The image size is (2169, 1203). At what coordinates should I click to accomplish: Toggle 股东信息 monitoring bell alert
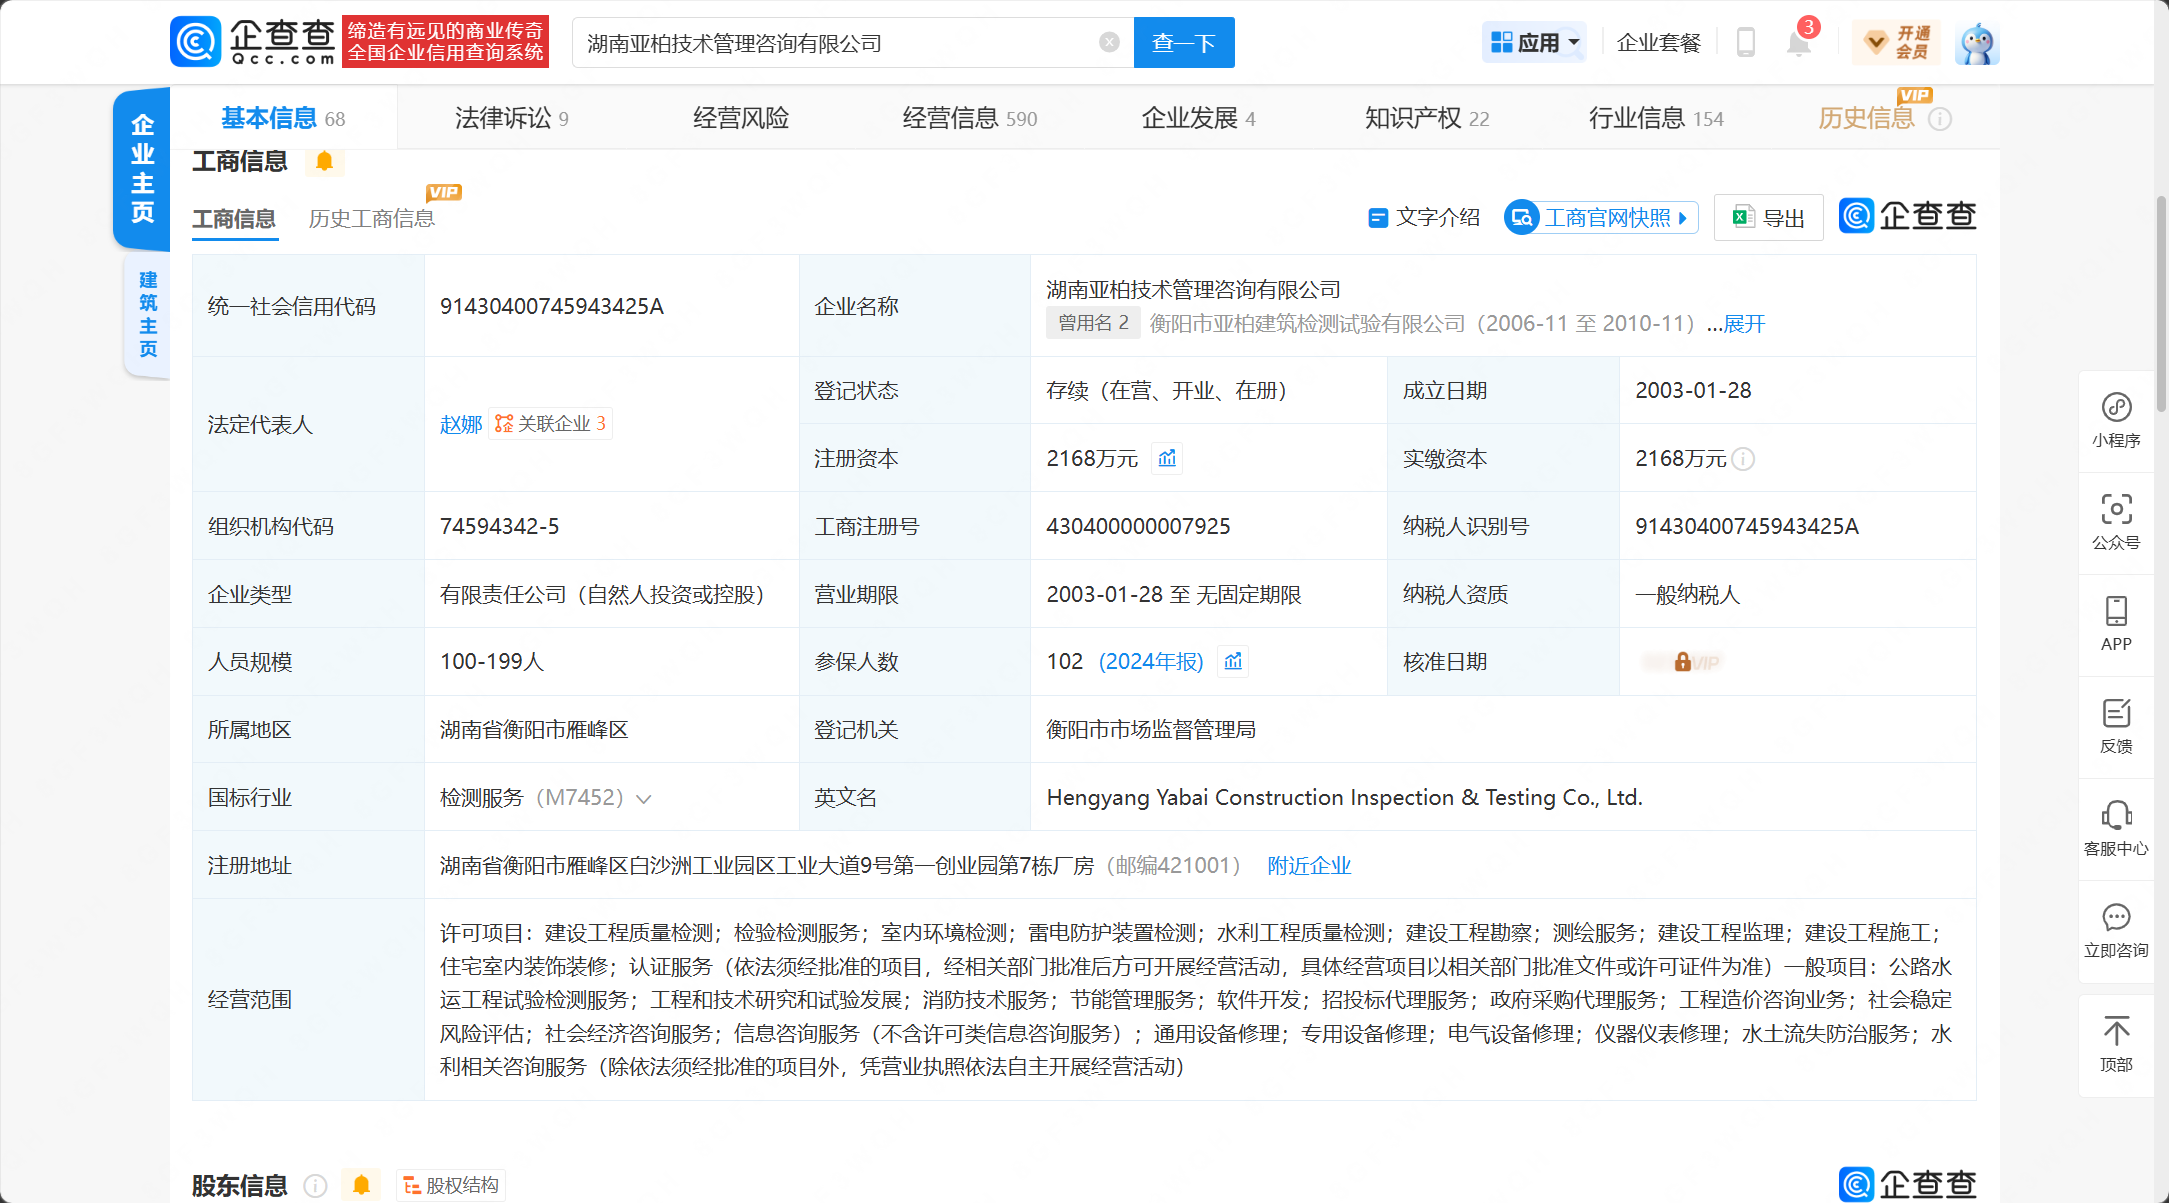[361, 1185]
